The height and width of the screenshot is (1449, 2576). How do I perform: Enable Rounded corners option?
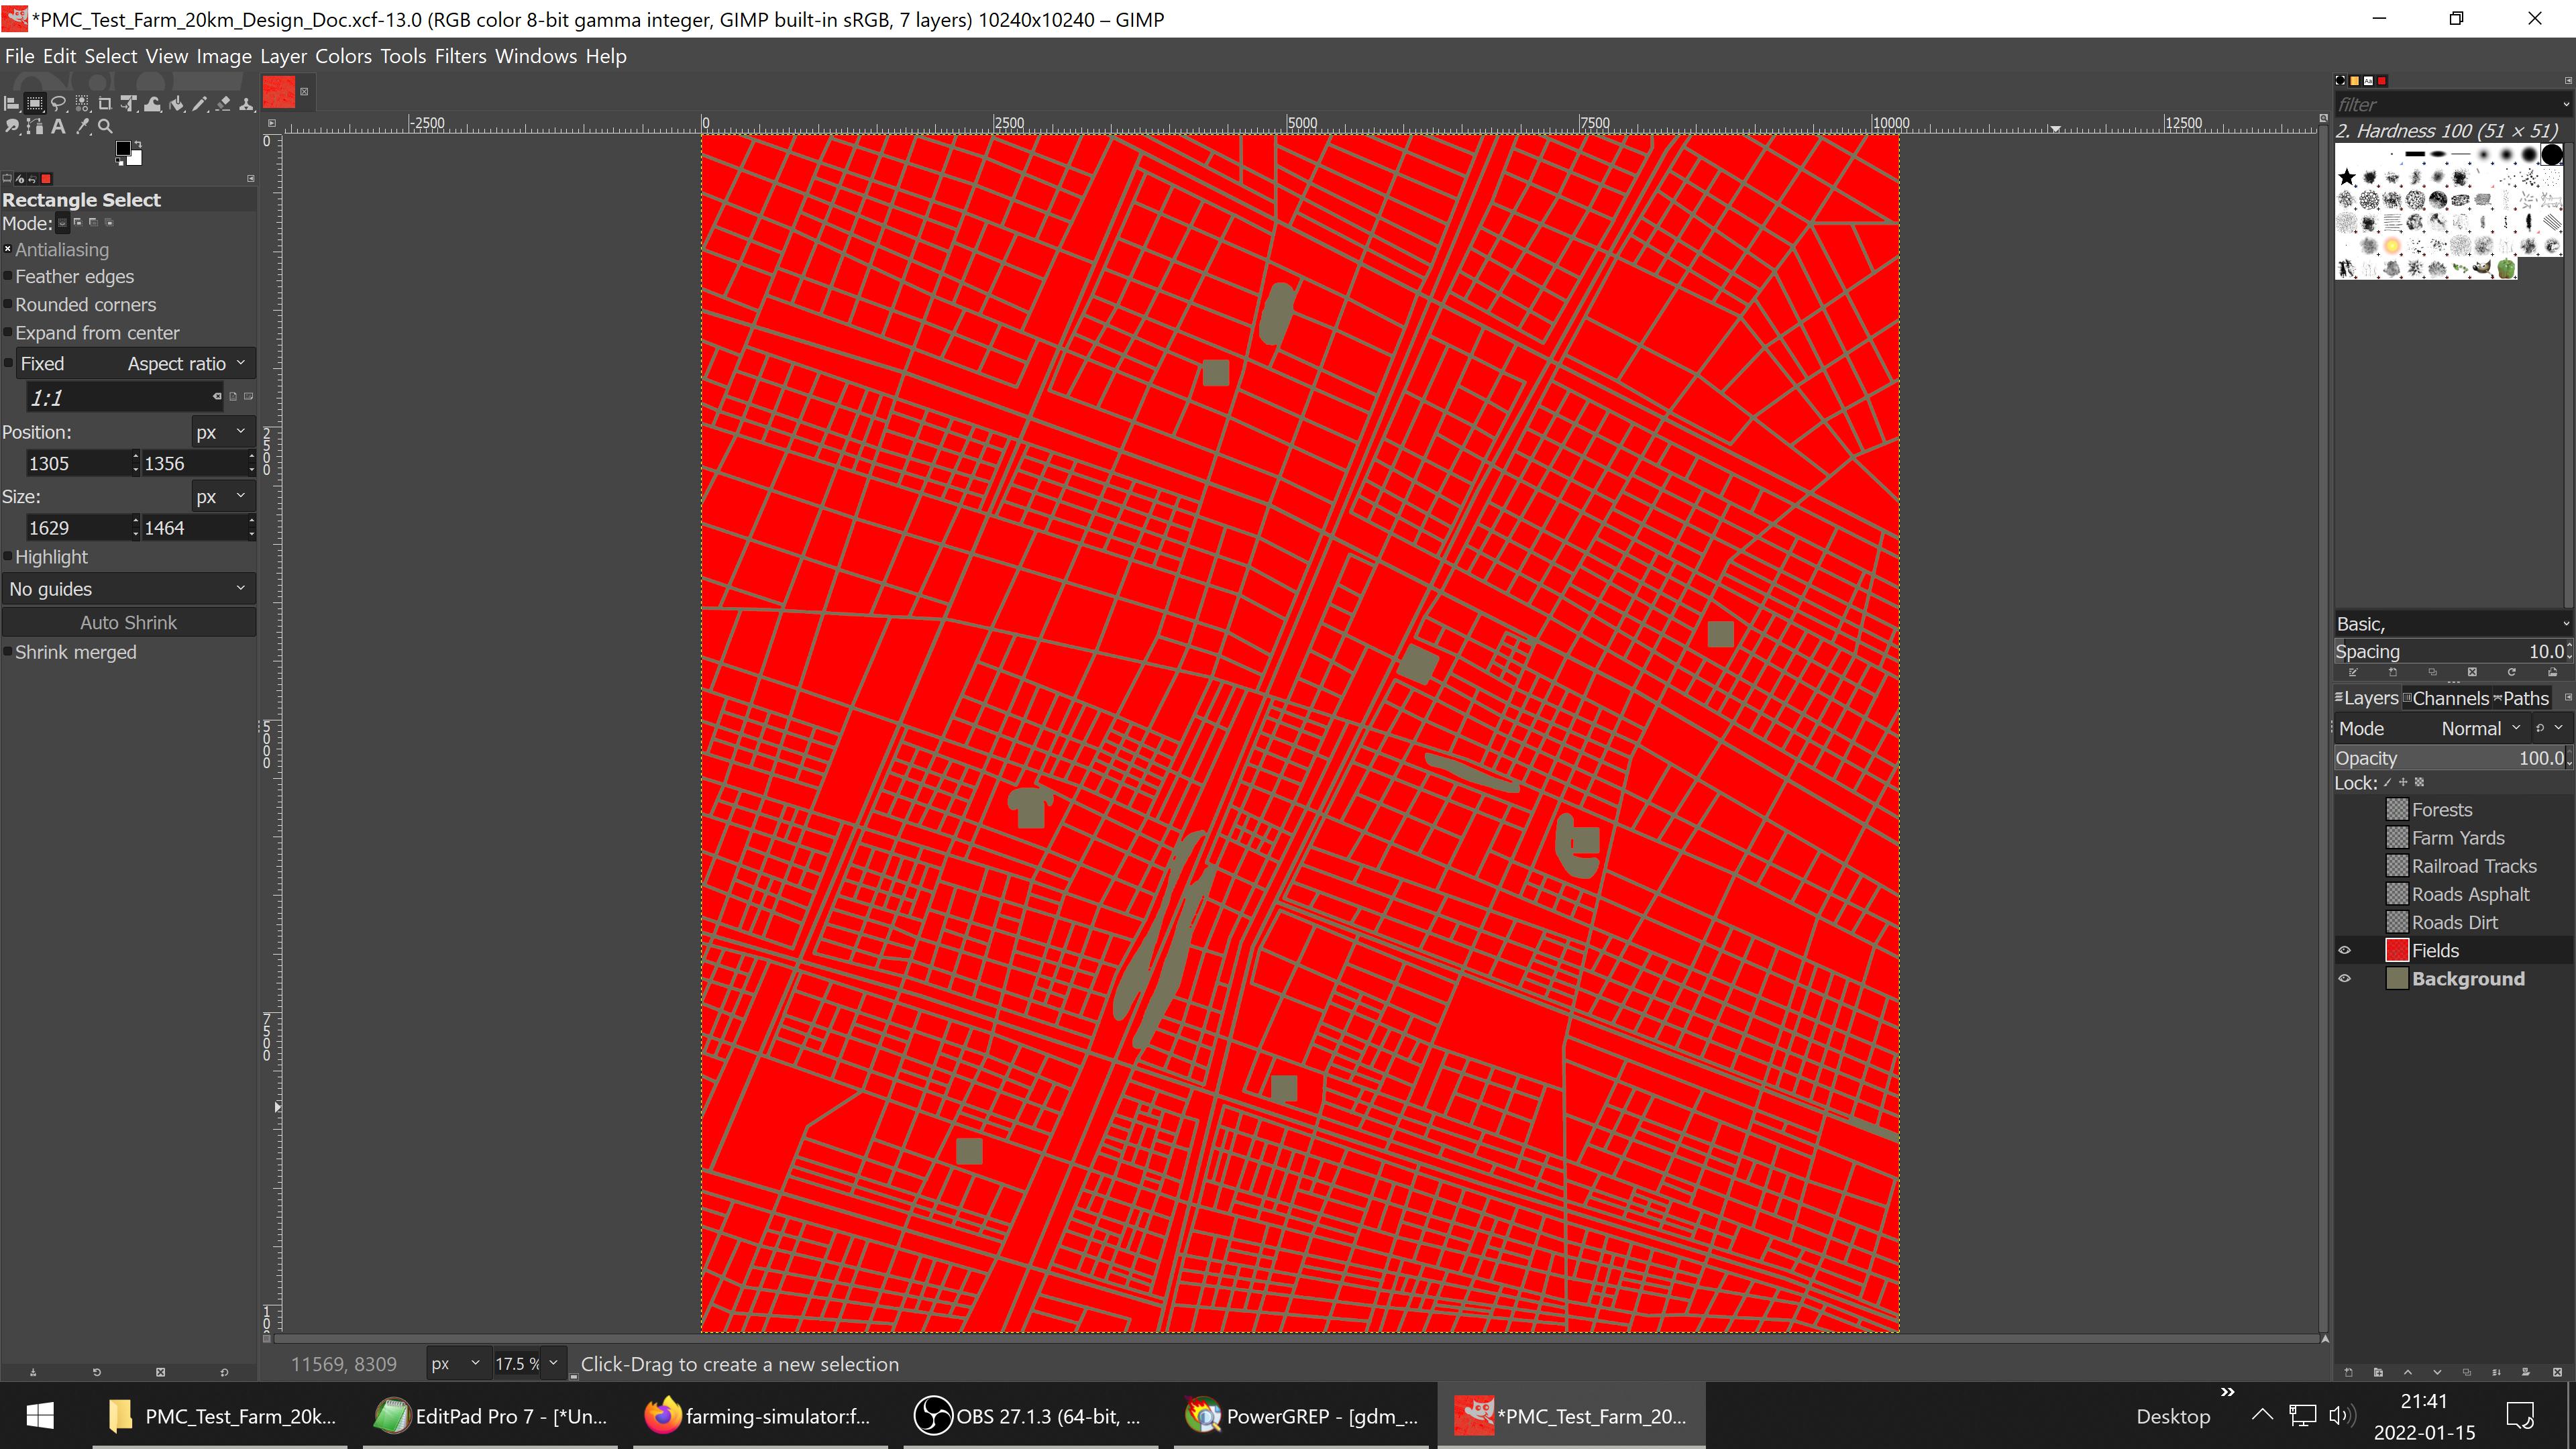7,304
